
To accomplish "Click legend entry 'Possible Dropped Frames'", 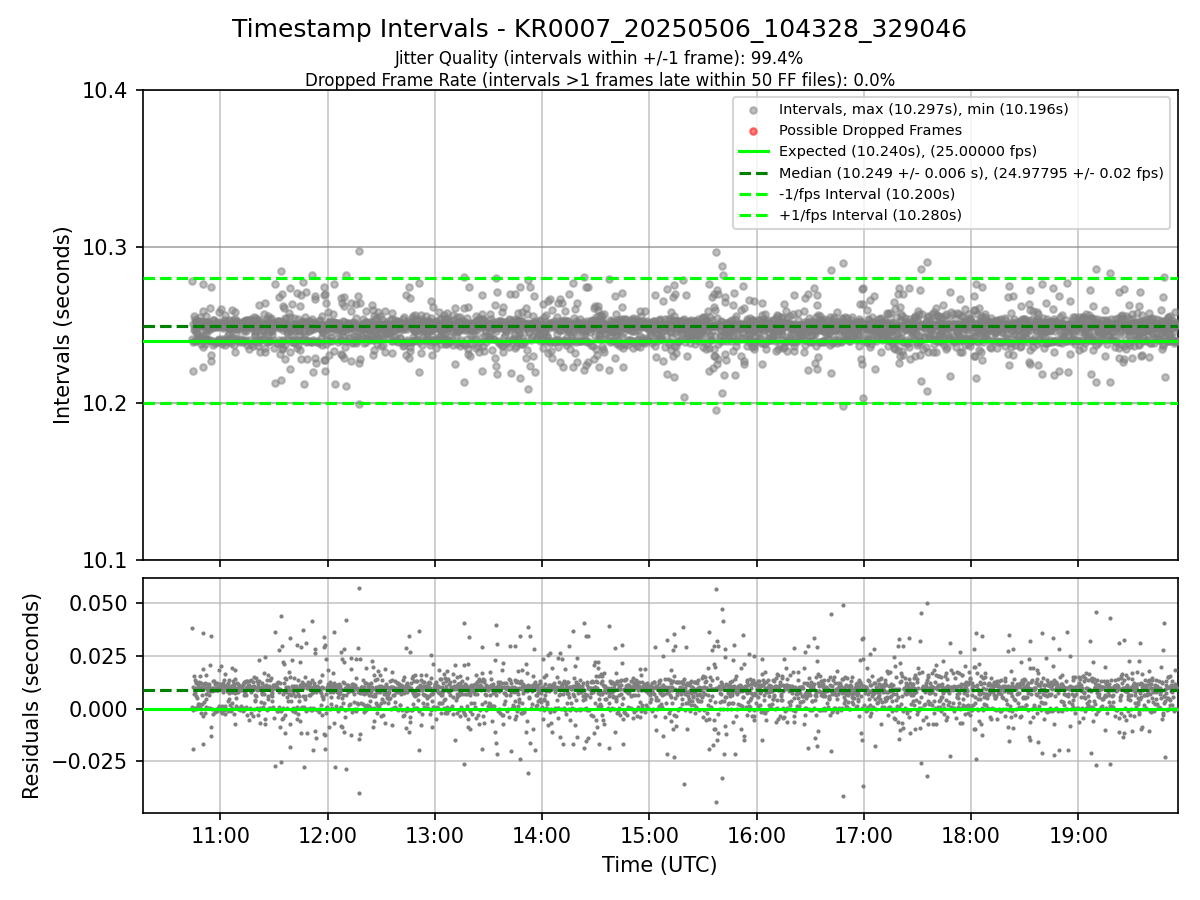I will tap(870, 130).
